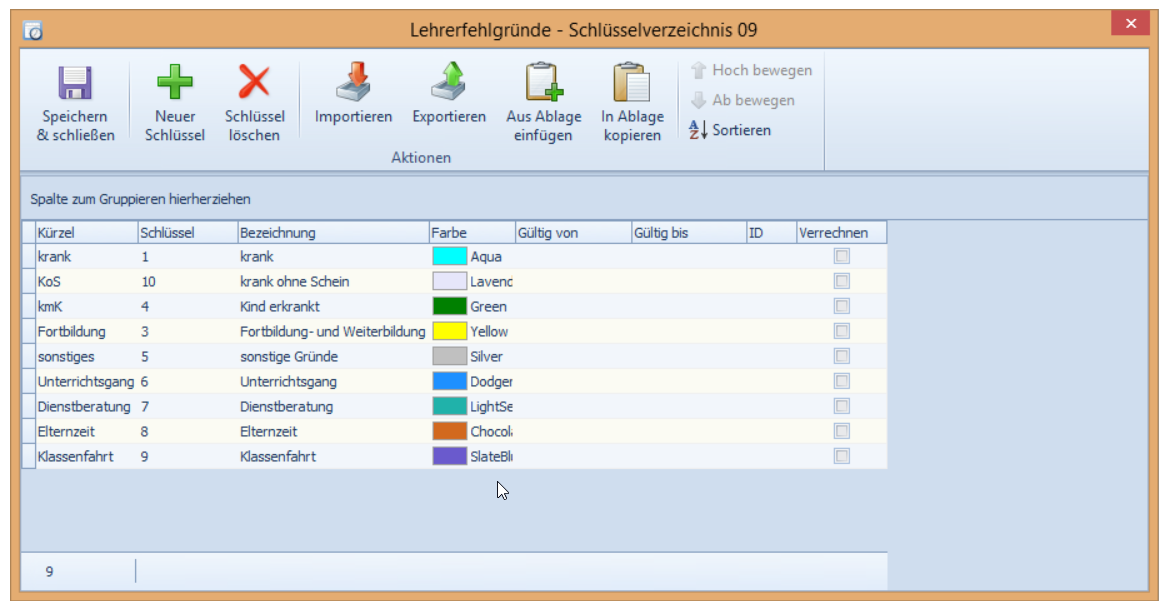Click the Lavender color swatch
Screen dimensions: 1164x601
pos(450,281)
